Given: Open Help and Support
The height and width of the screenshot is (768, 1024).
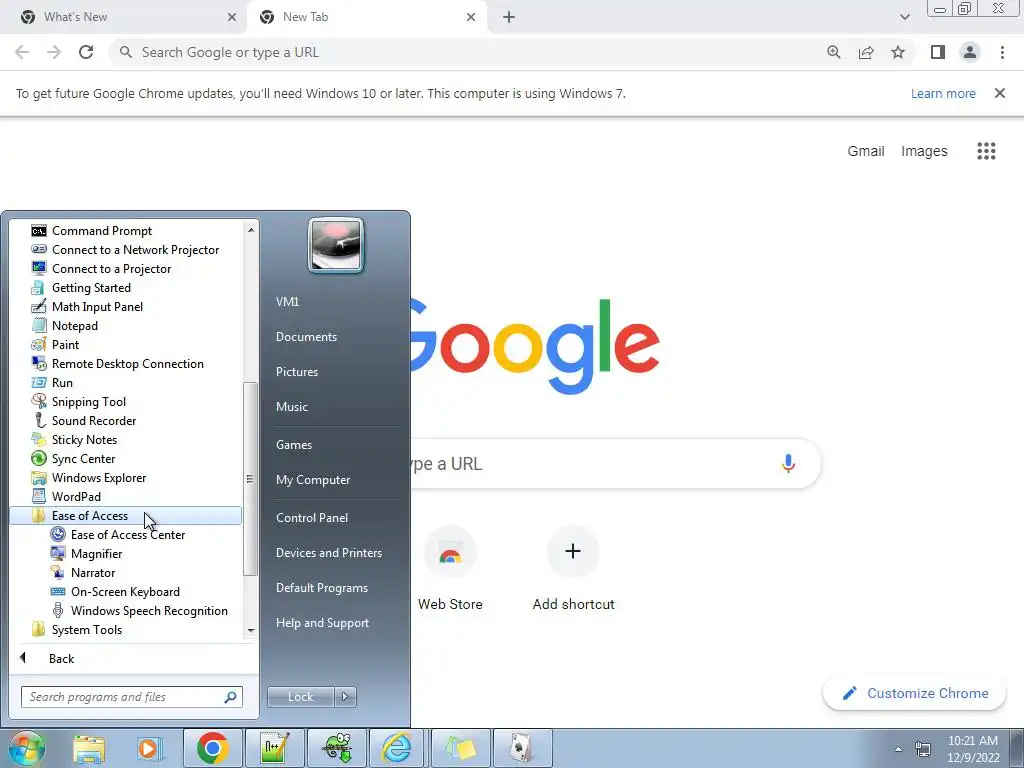Looking at the screenshot, I should pos(322,622).
